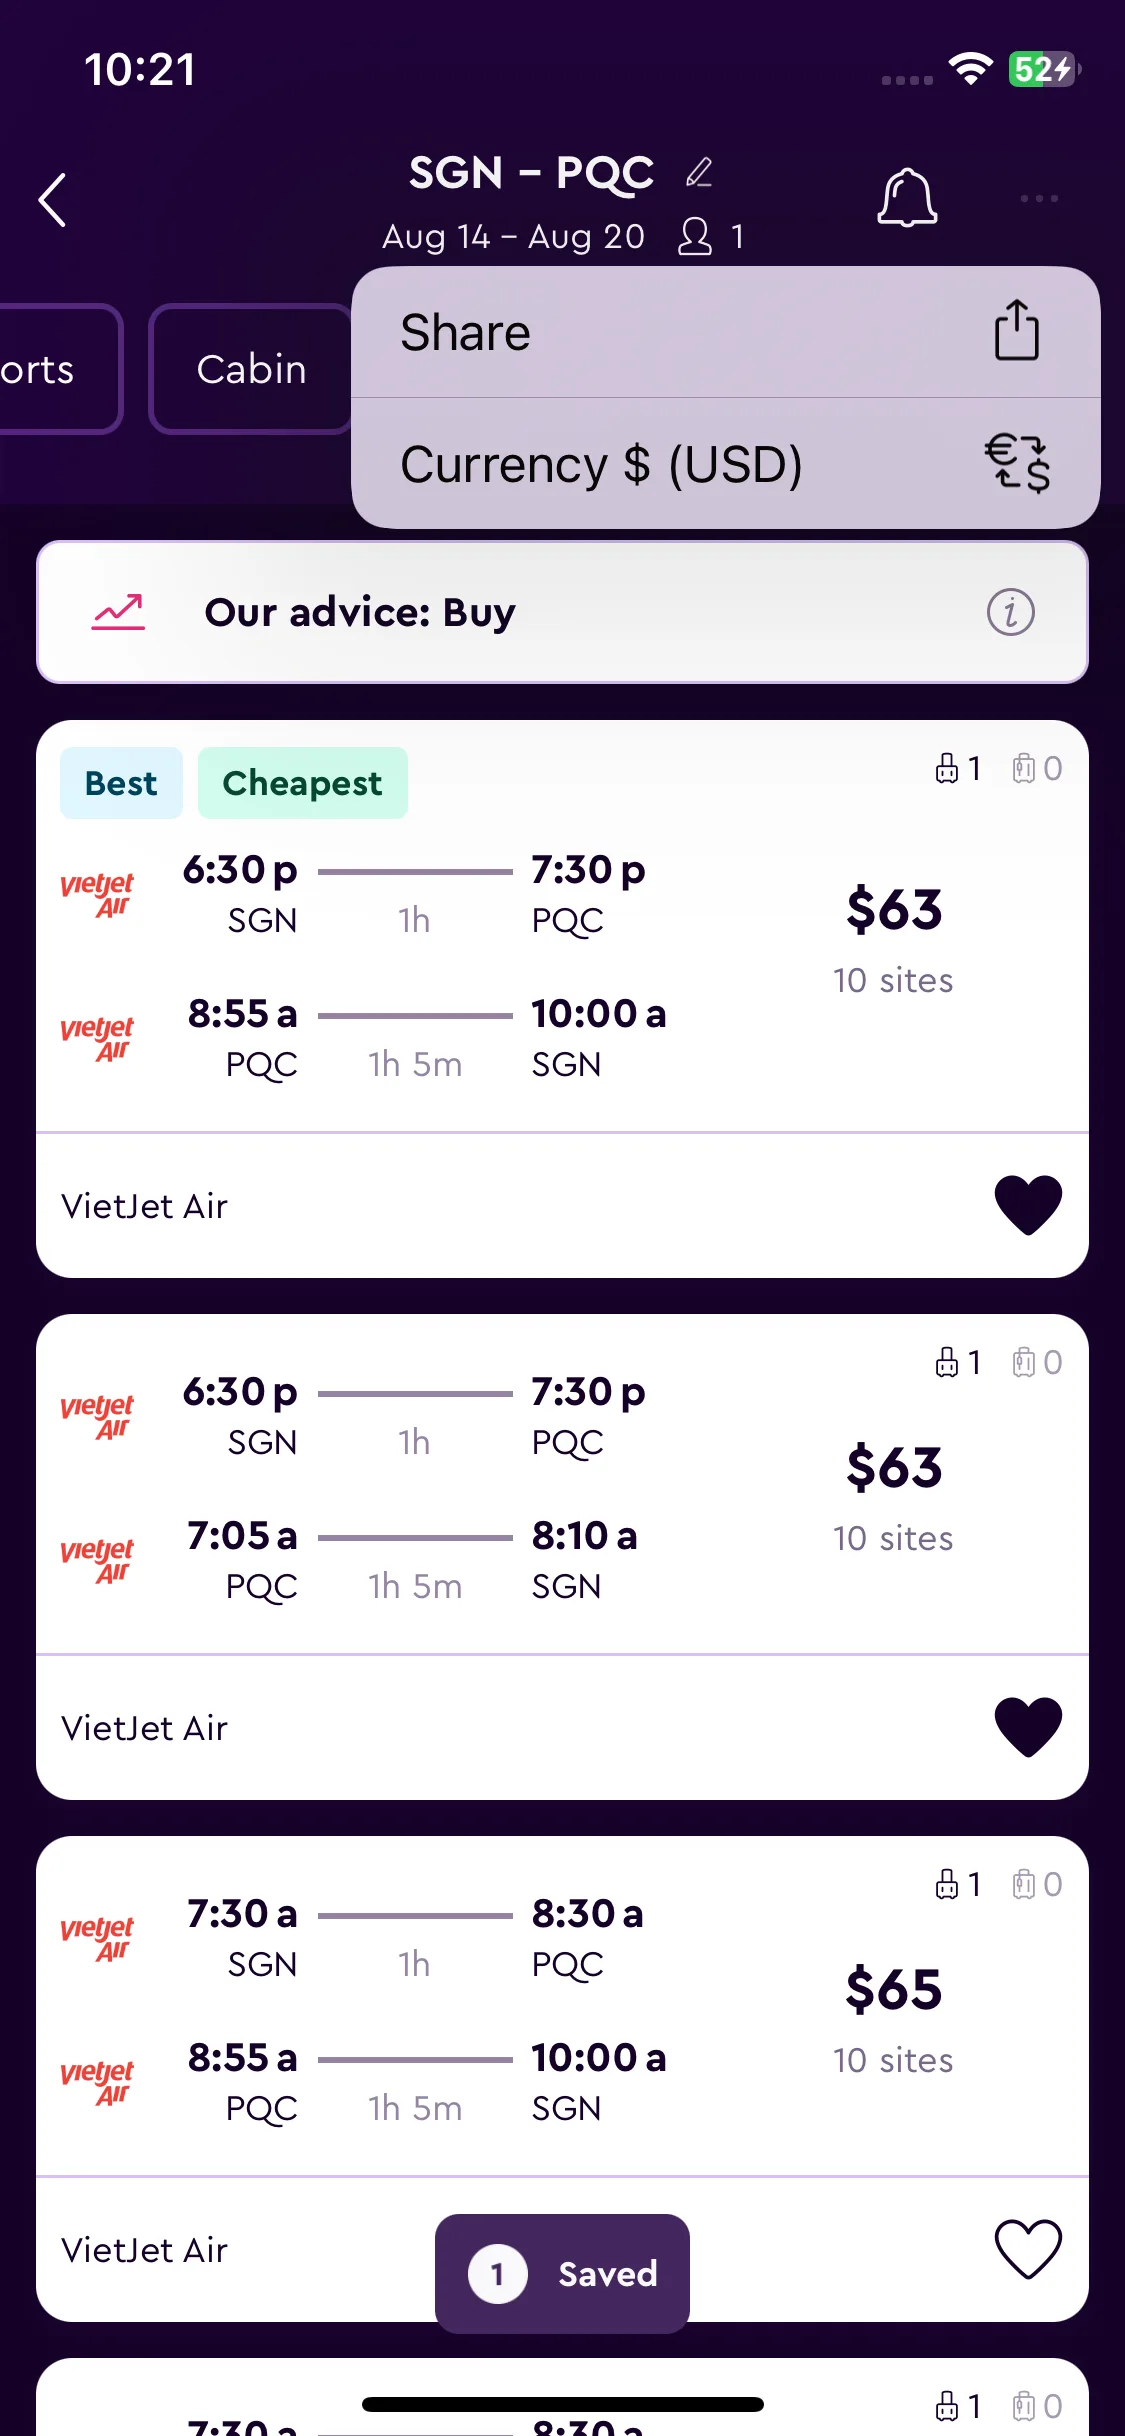The height and width of the screenshot is (2436, 1125).
Task: Select the Best tag
Action: [121, 783]
